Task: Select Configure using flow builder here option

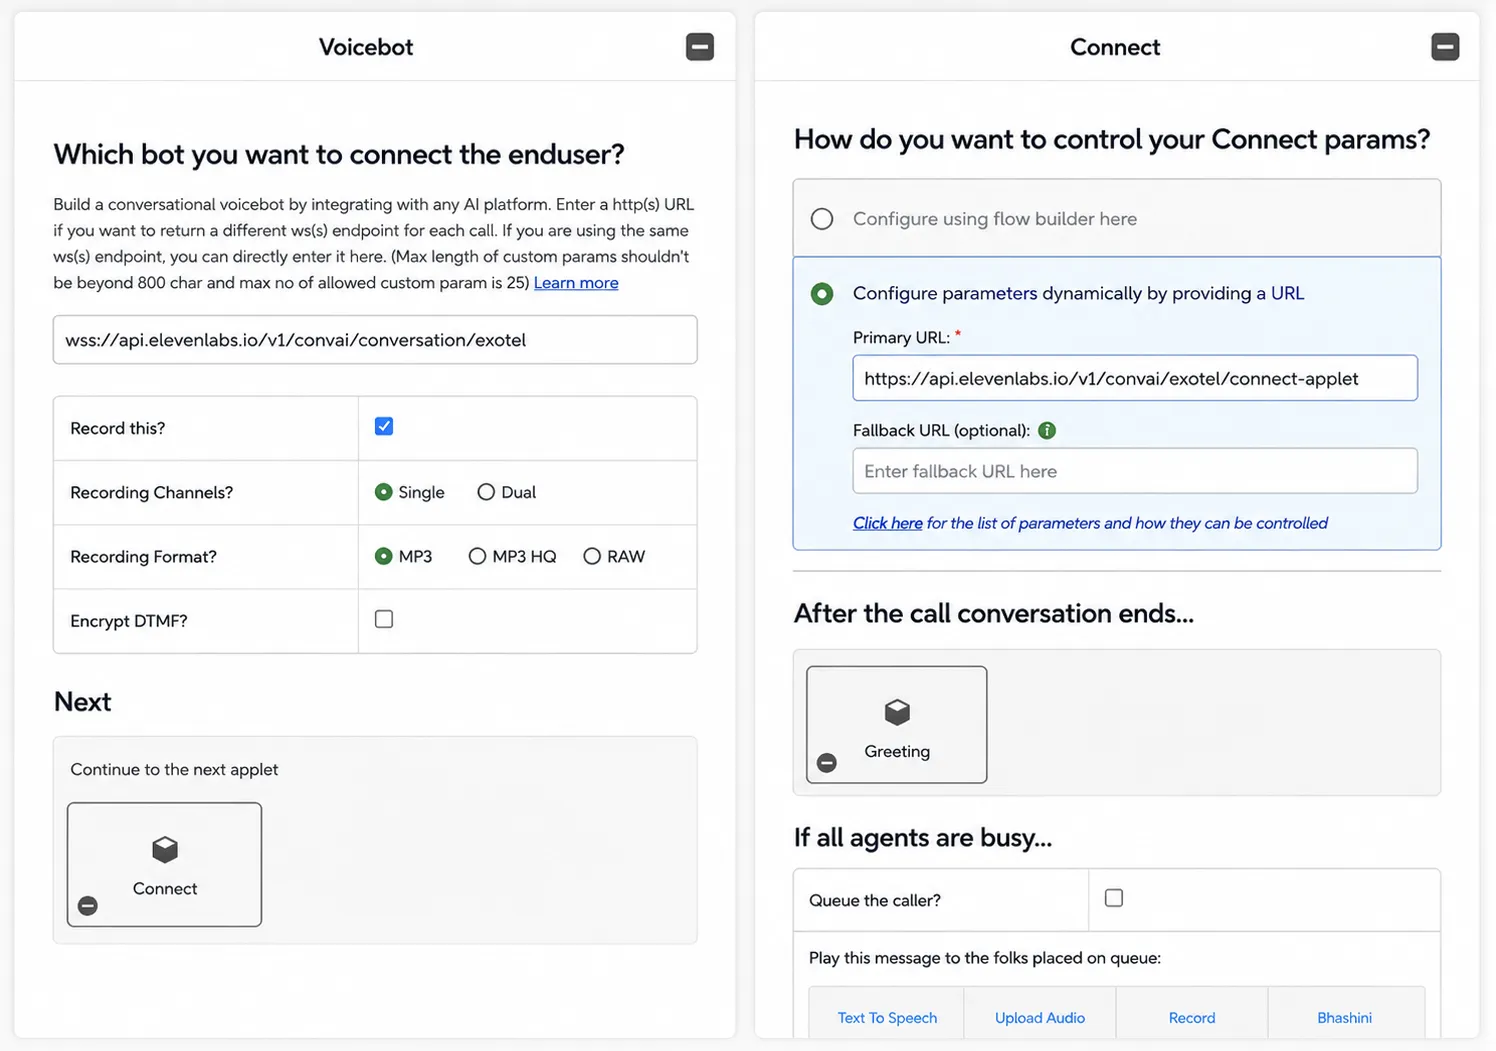Action: (822, 219)
